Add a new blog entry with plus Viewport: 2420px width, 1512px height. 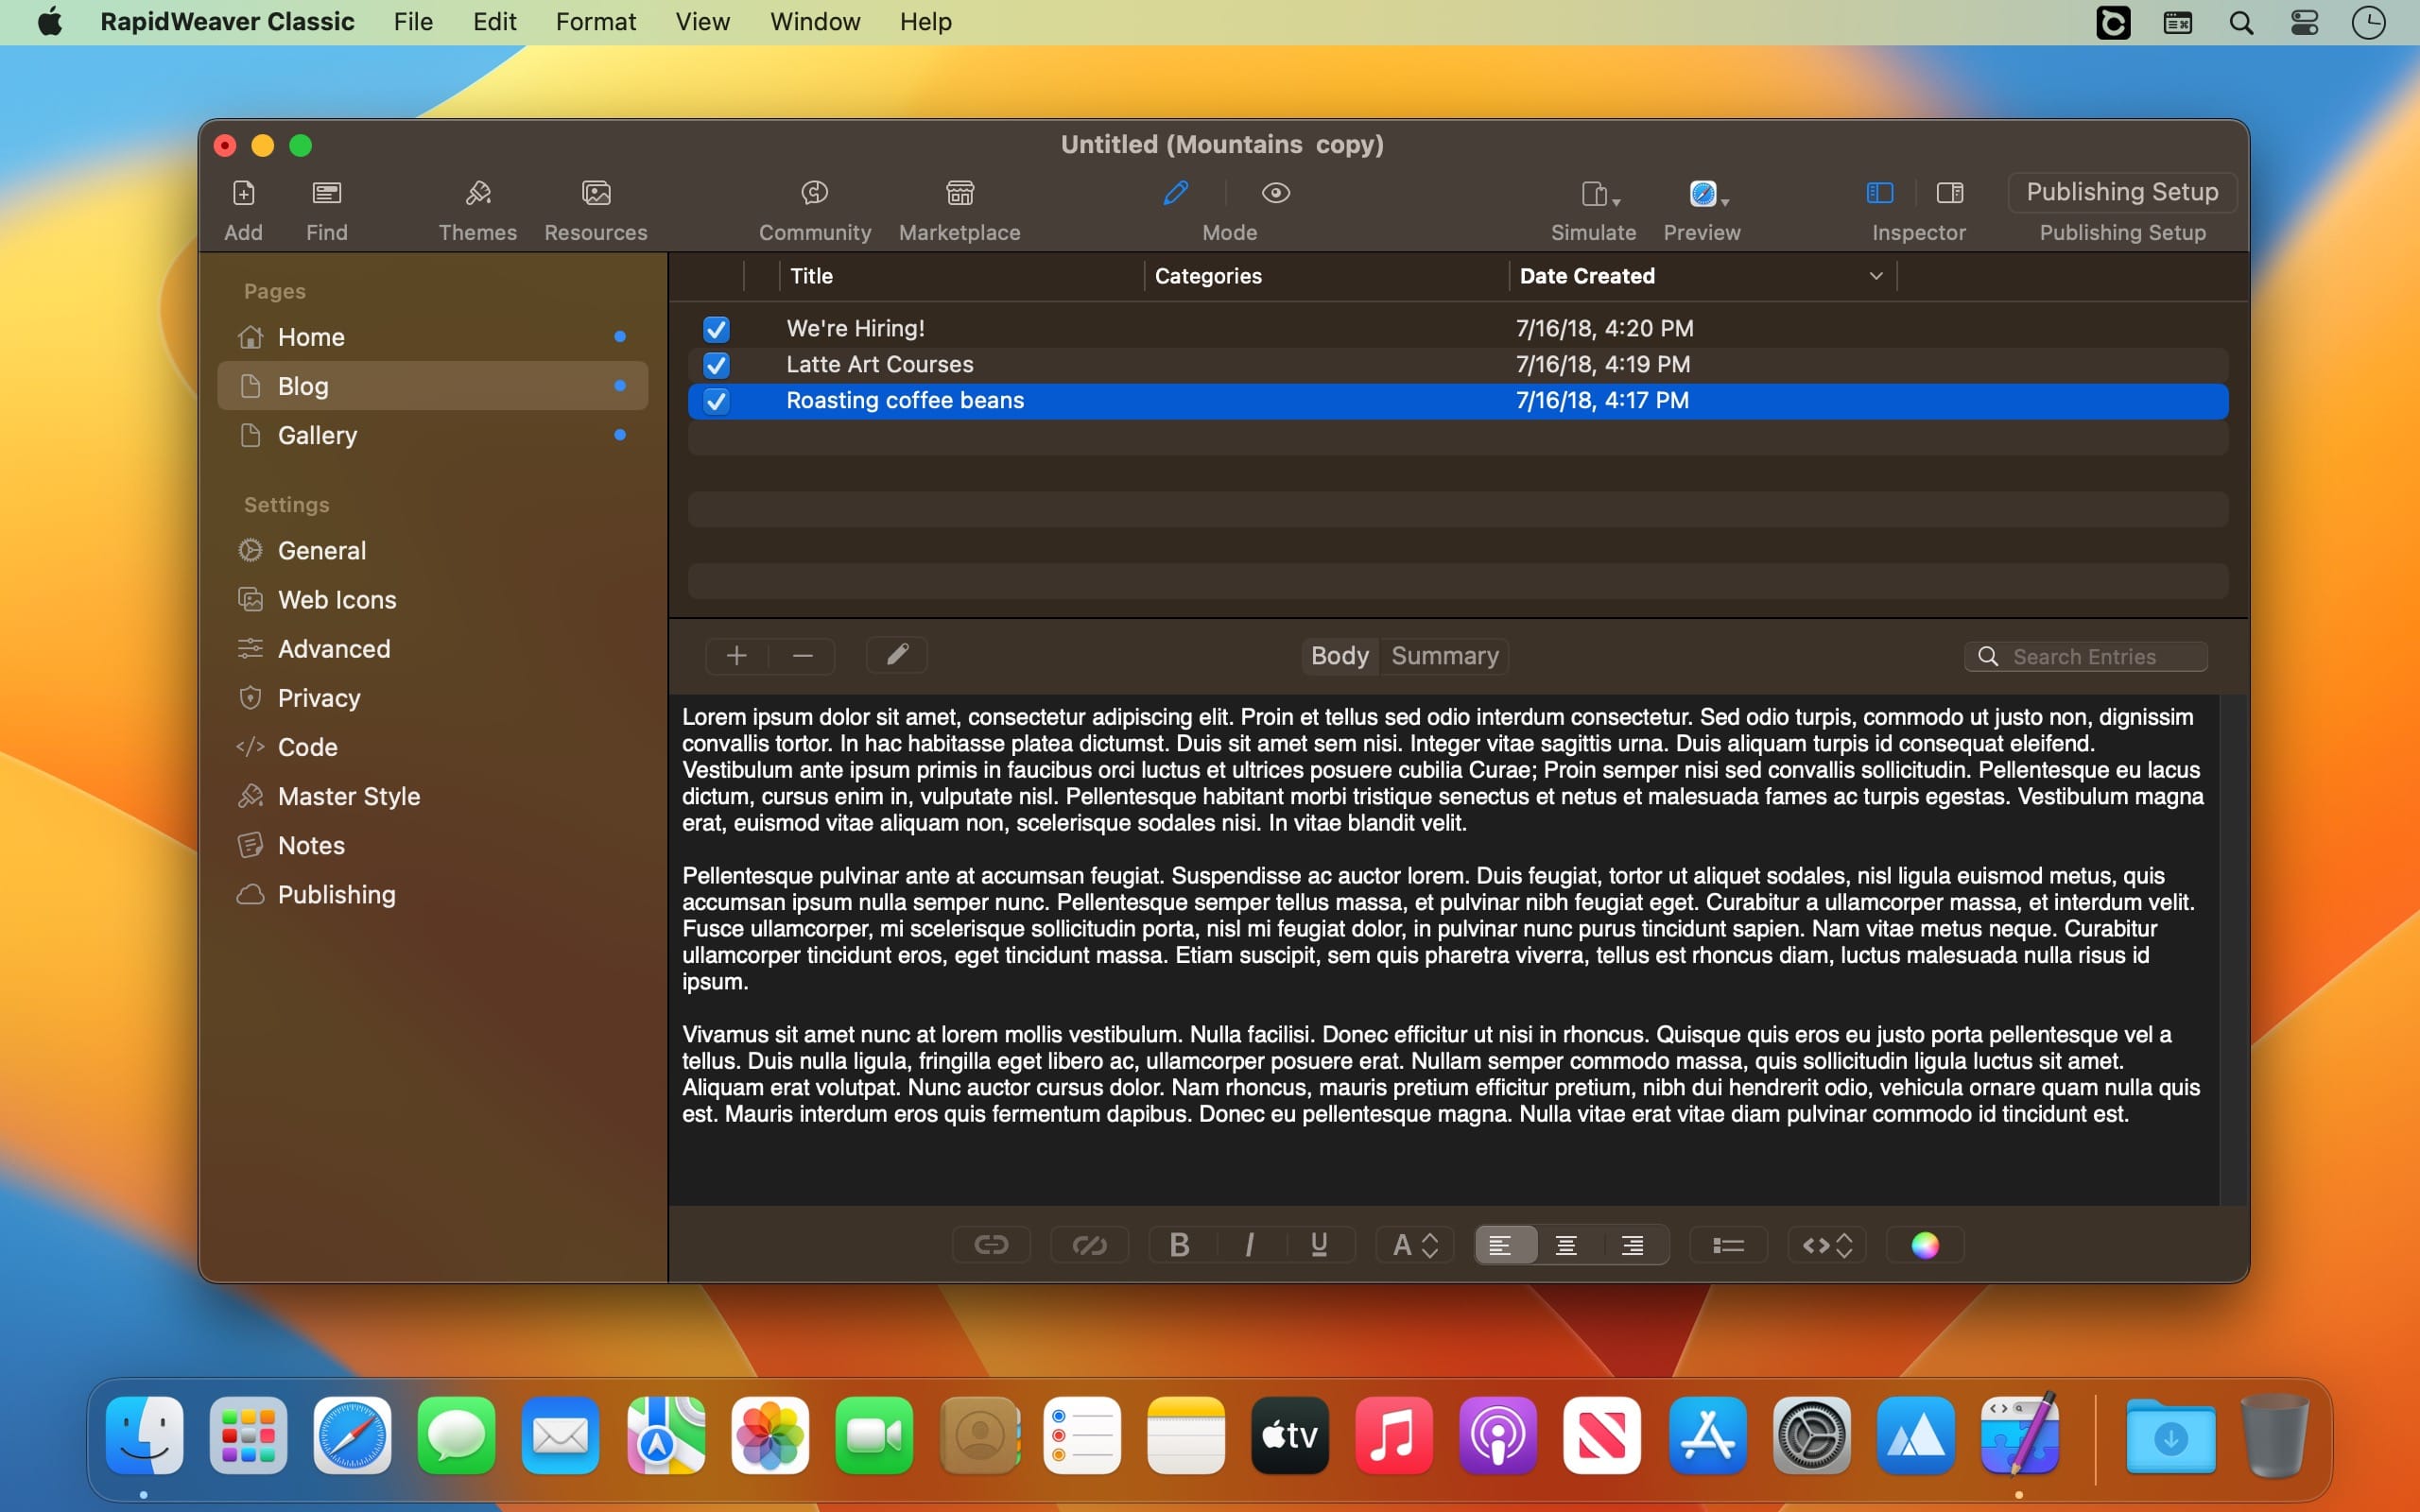(737, 656)
